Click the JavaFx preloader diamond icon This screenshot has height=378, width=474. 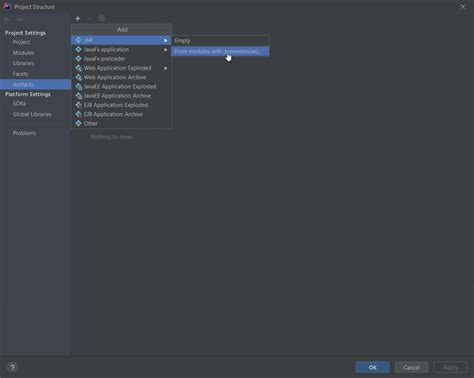[x=78, y=59]
